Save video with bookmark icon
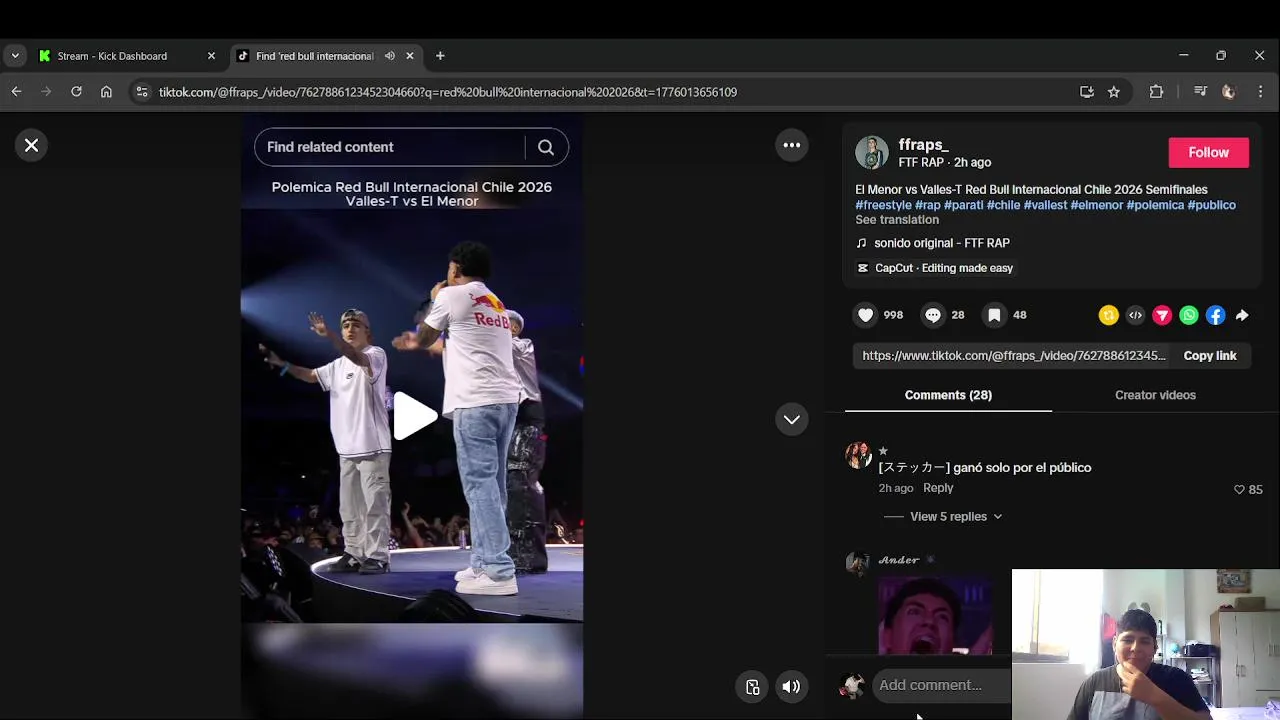The height and width of the screenshot is (720, 1280). [994, 315]
